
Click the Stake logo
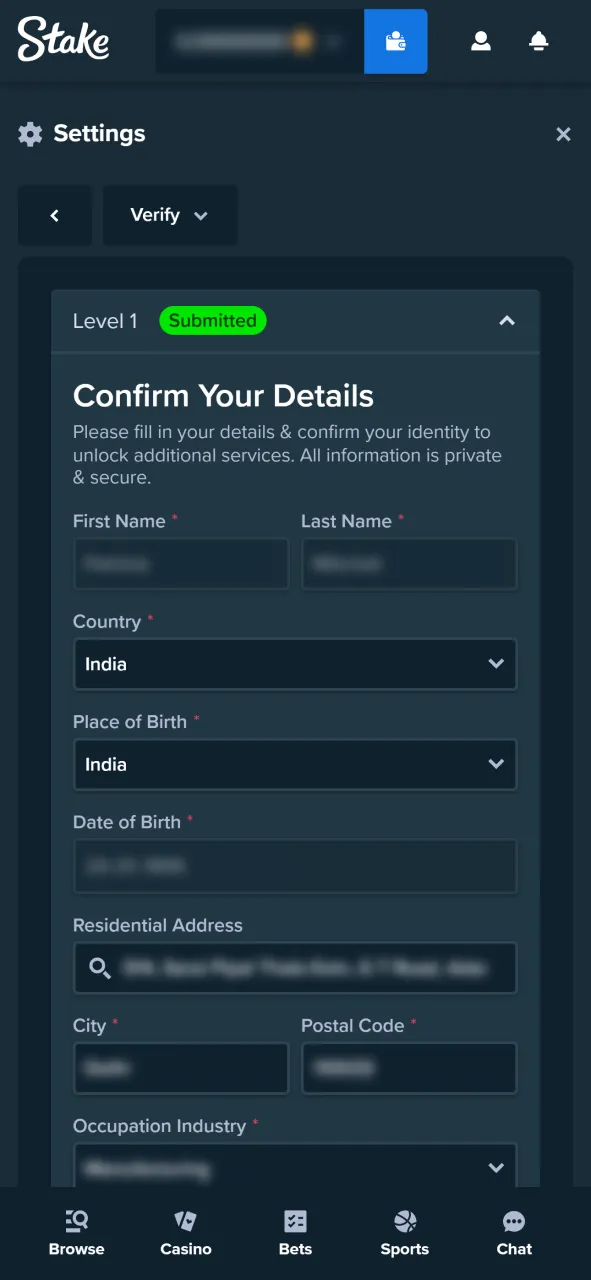click(63, 41)
